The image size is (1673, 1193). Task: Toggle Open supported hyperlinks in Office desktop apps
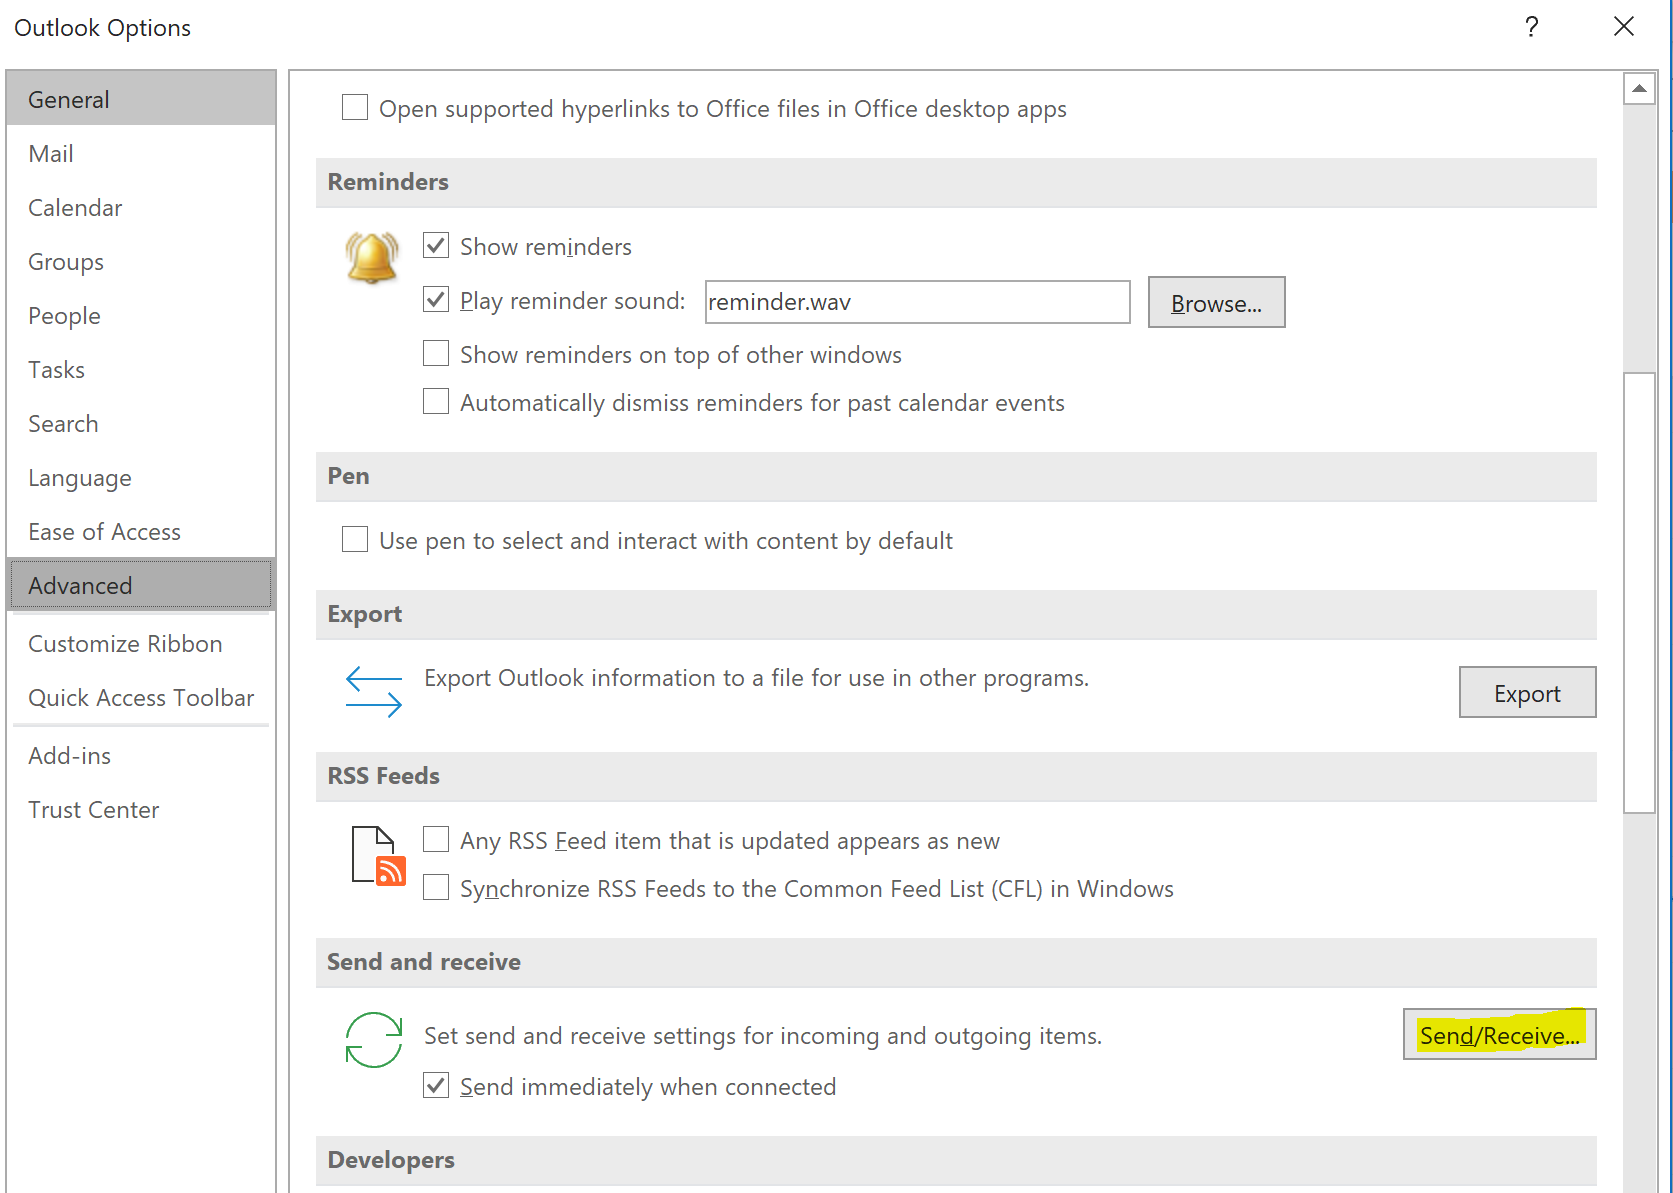click(x=355, y=107)
